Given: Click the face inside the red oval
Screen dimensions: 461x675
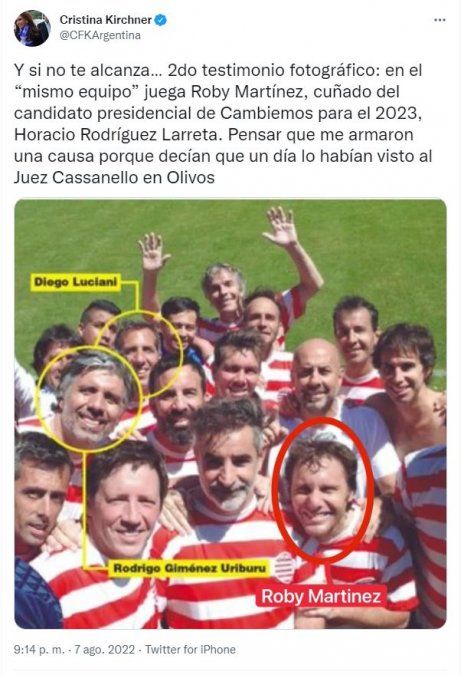Looking at the screenshot, I should coord(321,491).
